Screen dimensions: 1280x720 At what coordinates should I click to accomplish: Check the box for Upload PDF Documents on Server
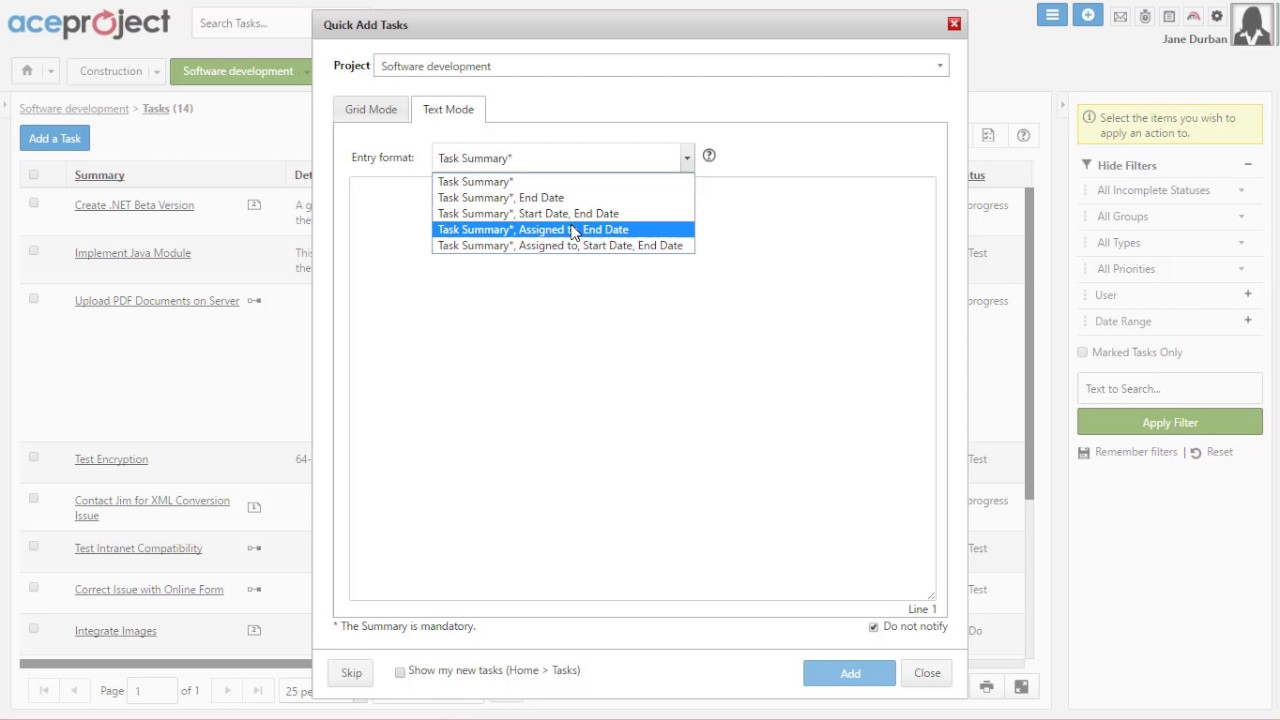click(33, 299)
